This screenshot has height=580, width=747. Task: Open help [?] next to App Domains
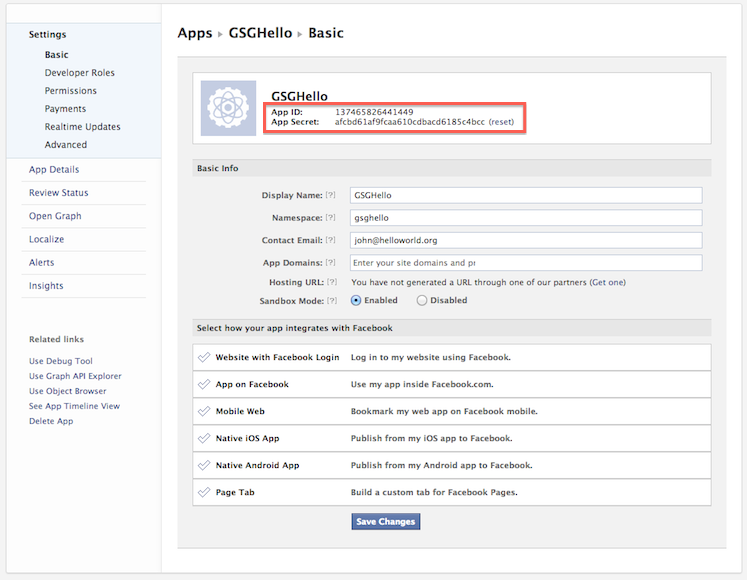[x=330, y=262]
